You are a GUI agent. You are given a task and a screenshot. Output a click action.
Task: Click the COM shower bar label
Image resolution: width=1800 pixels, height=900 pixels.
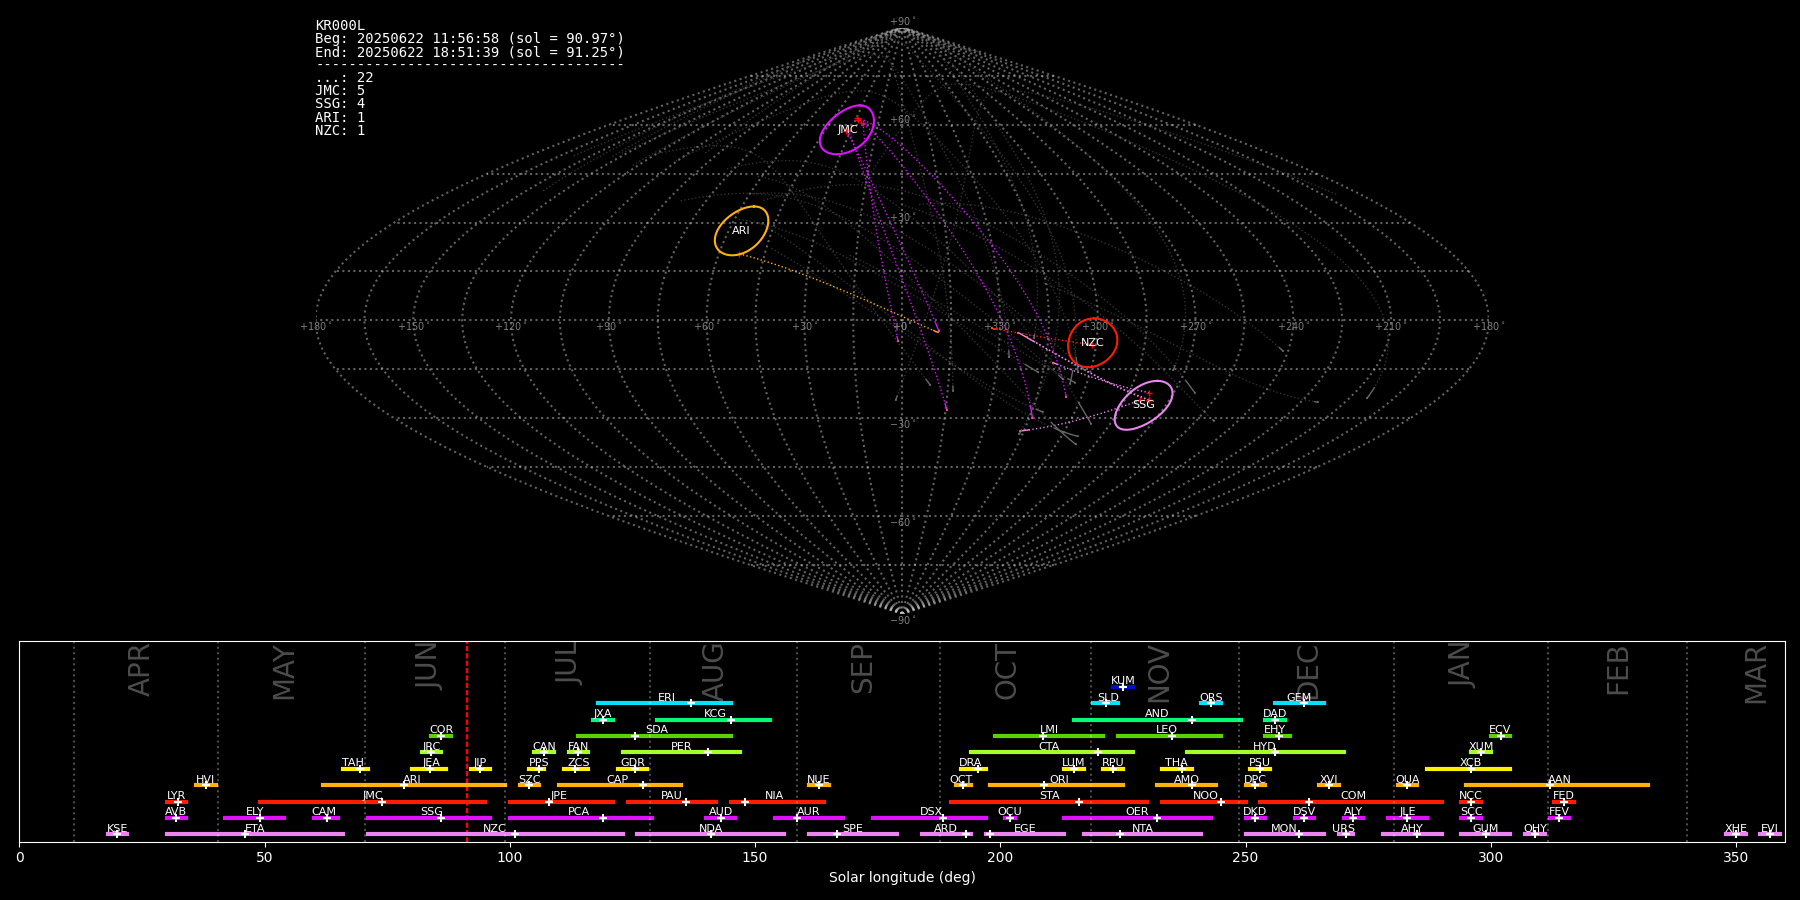coord(1353,796)
